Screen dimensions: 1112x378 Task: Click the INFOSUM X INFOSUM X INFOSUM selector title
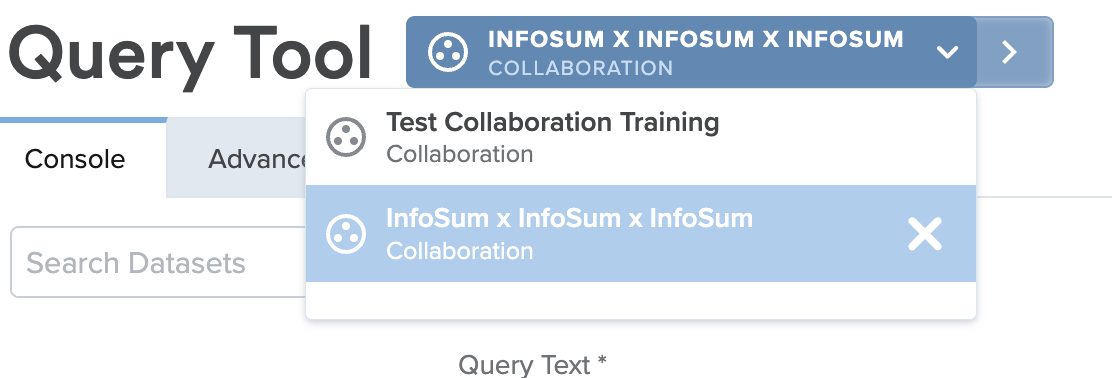(696, 39)
